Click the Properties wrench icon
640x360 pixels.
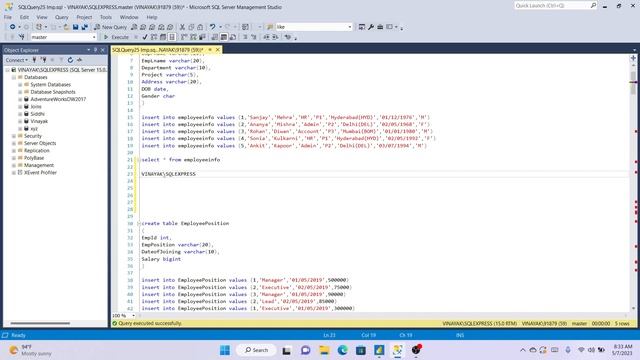click(371, 27)
